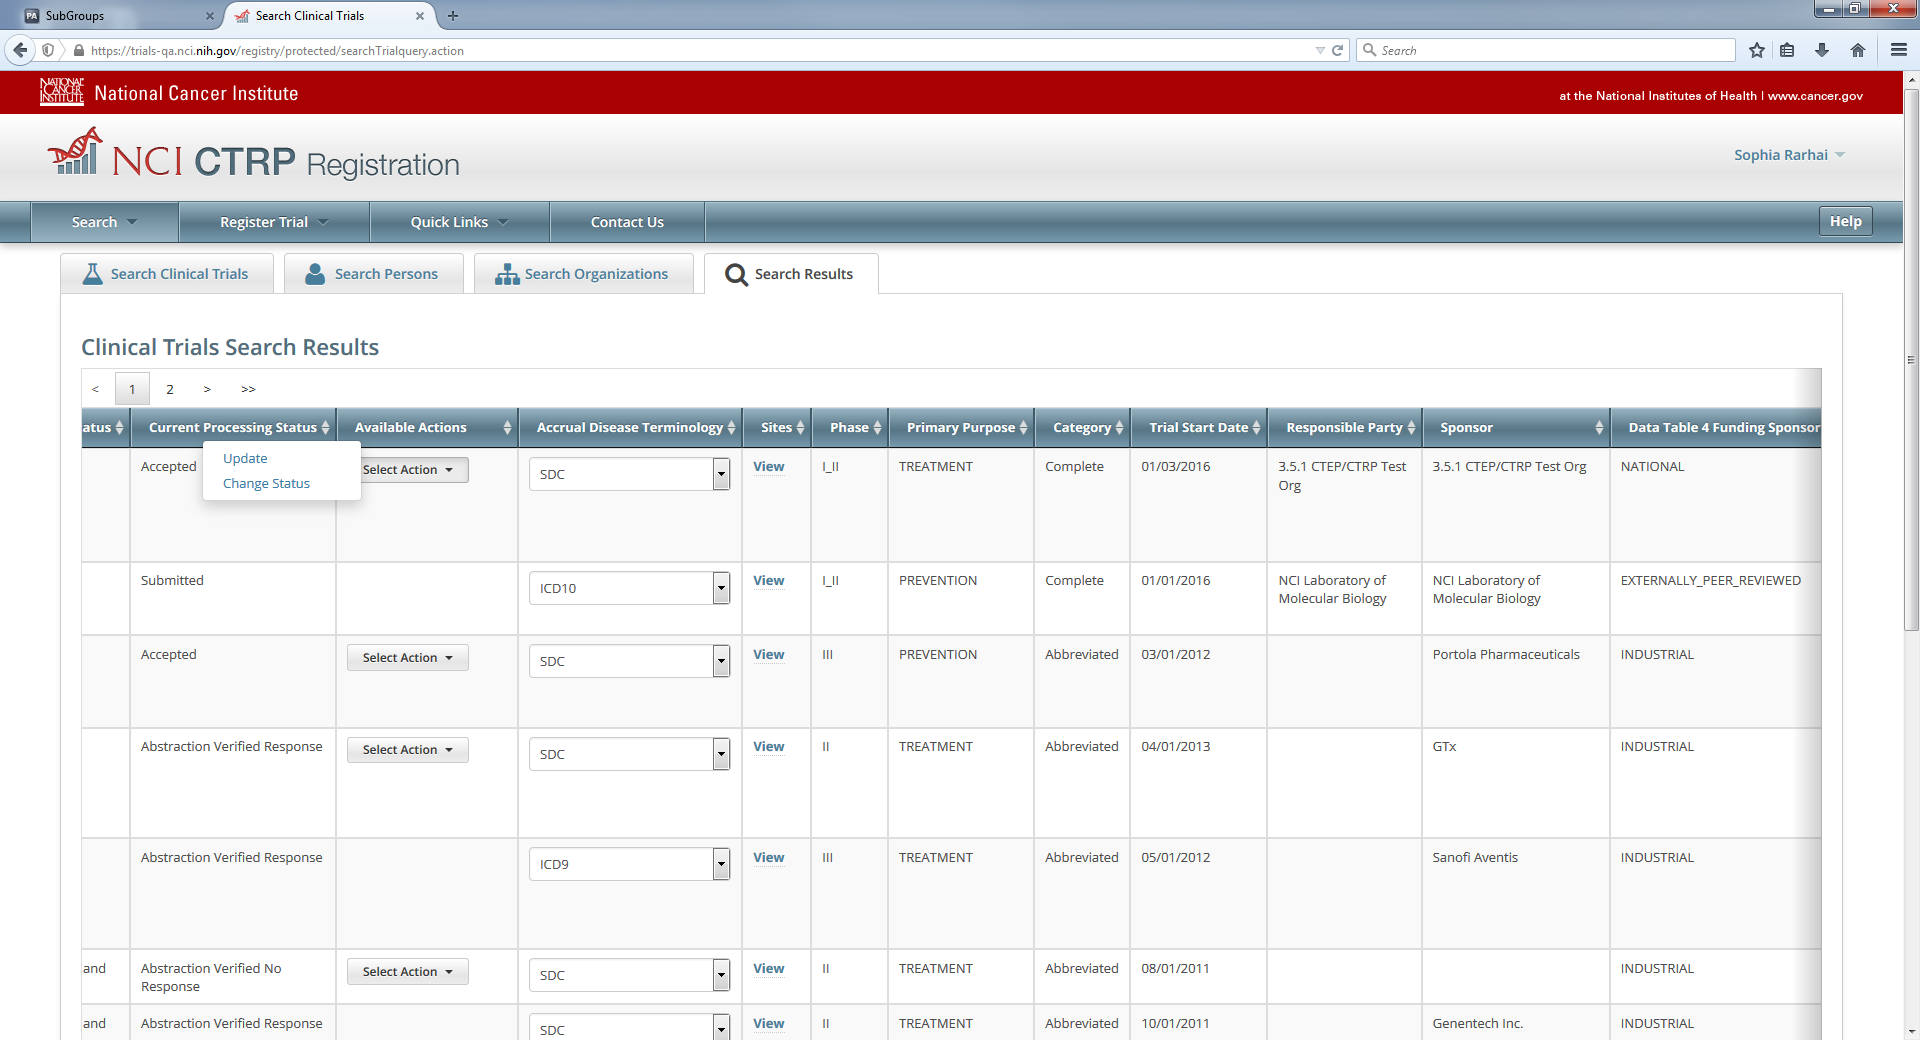Go to the browser home icon
Viewport: 1920px width, 1040px height.
pos(1857,50)
